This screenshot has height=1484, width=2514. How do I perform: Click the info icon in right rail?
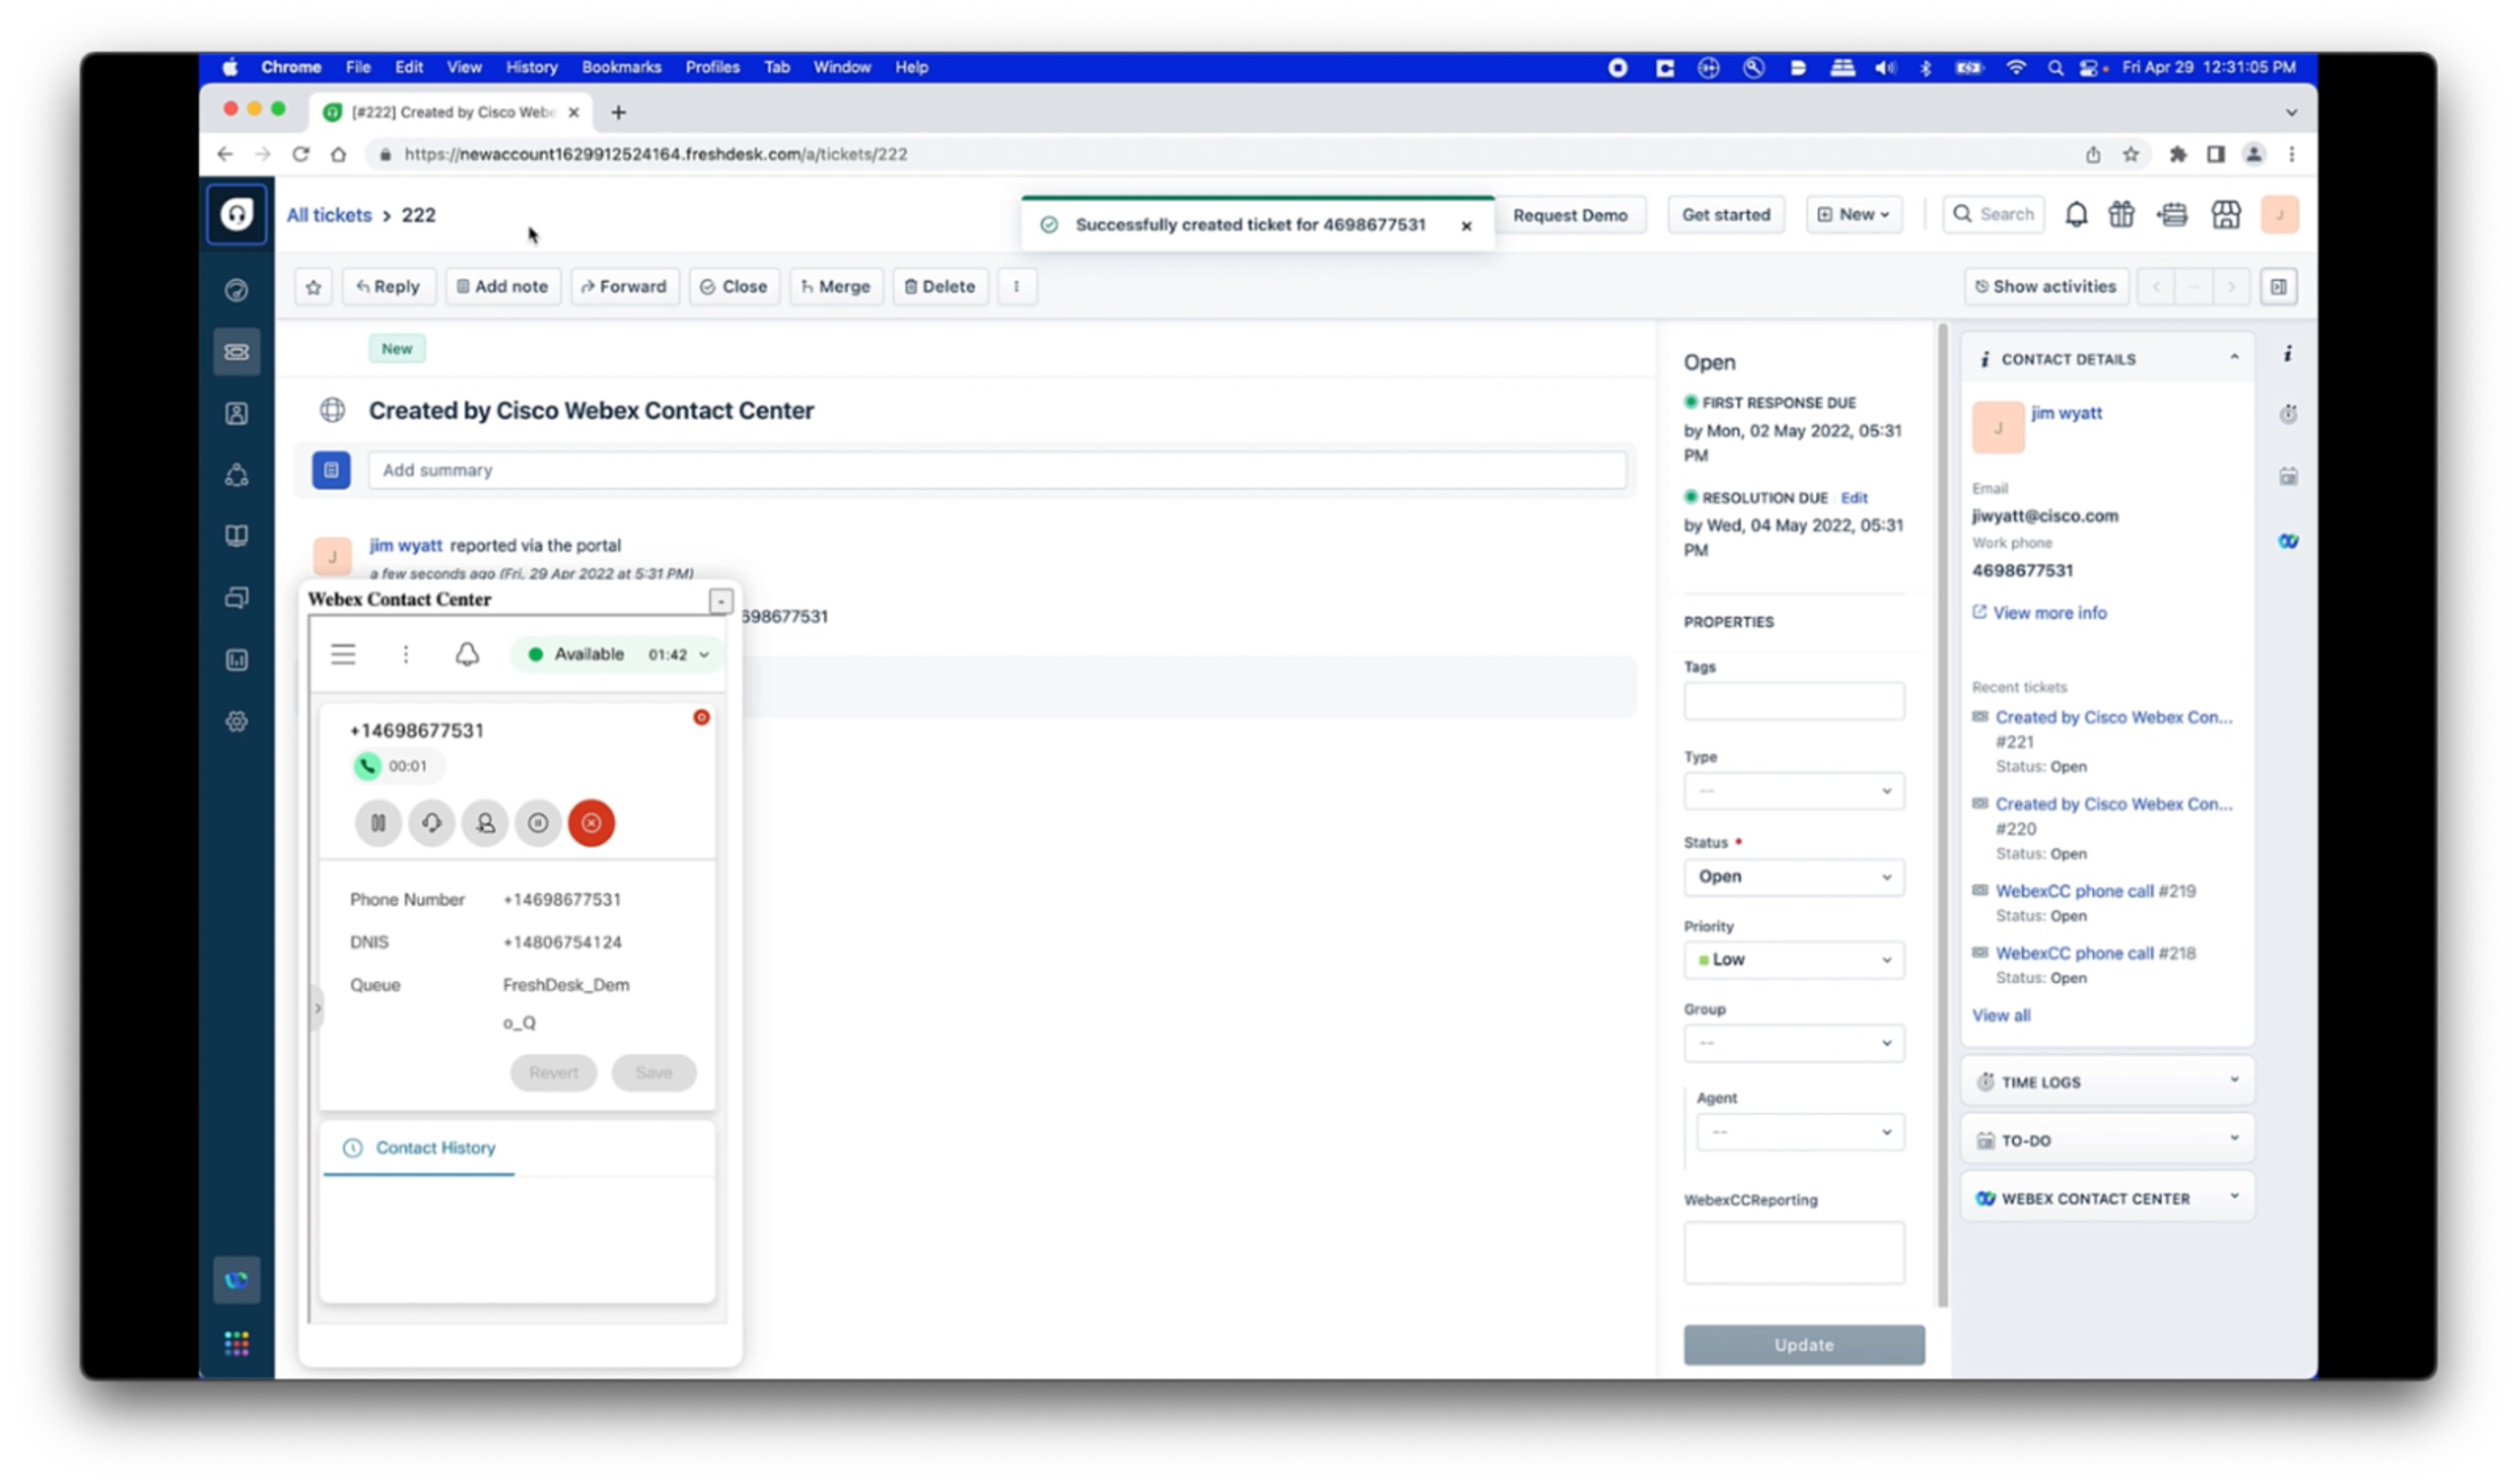pyautogui.click(x=2288, y=354)
